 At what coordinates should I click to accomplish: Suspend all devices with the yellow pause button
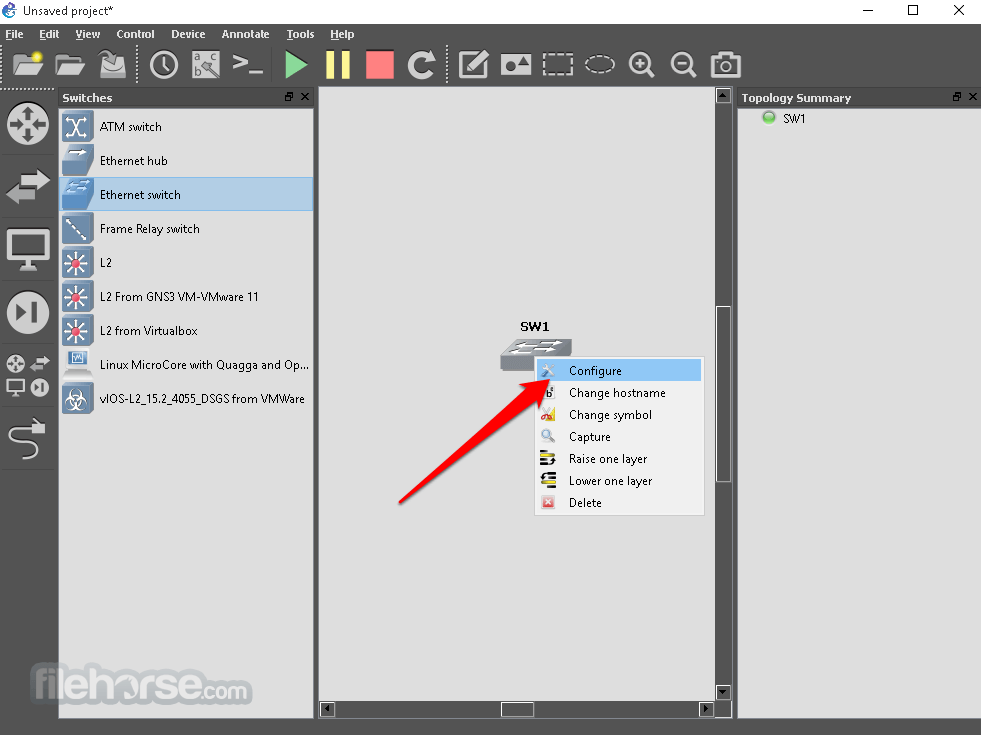tap(338, 64)
